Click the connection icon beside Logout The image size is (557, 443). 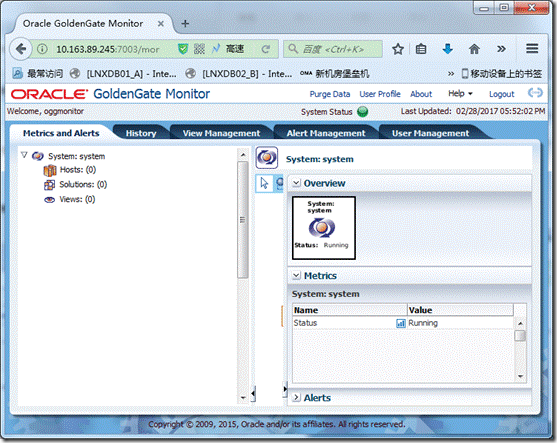(535, 93)
